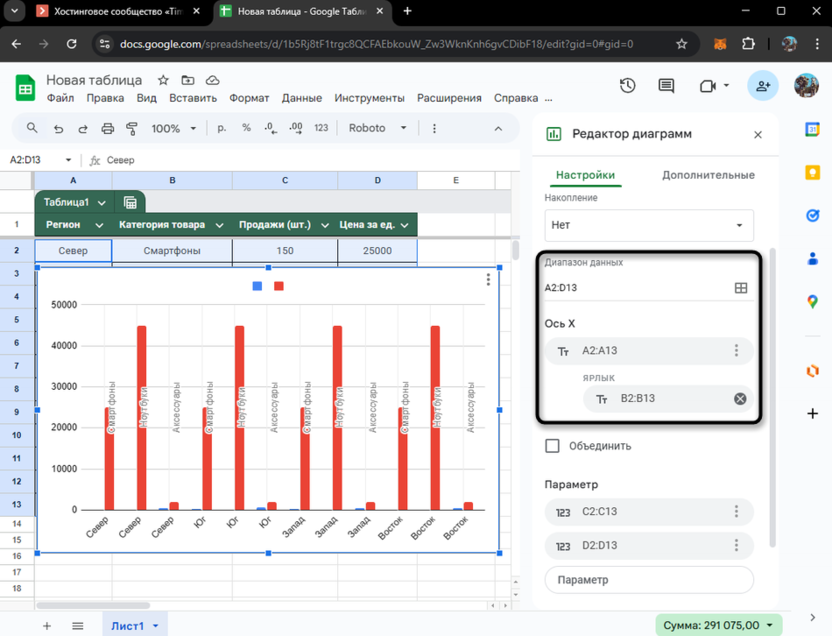This screenshot has width=832, height=636.
Task: Remove the B2:B13 label with X icon
Action: click(x=740, y=398)
